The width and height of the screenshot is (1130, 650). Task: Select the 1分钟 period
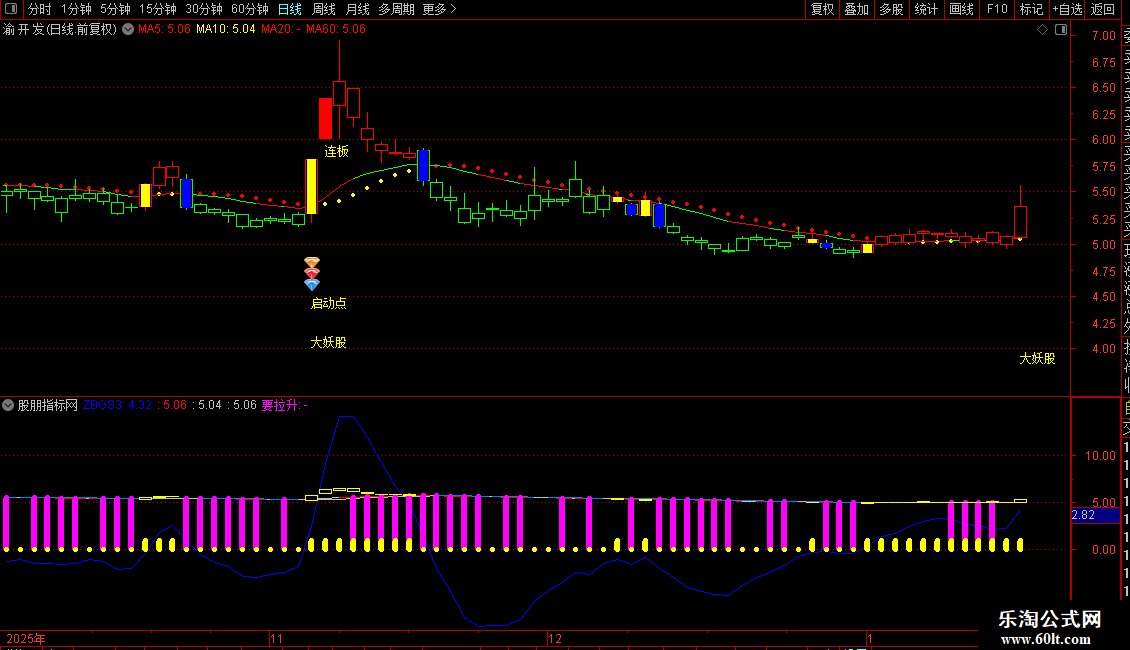tap(76, 9)
